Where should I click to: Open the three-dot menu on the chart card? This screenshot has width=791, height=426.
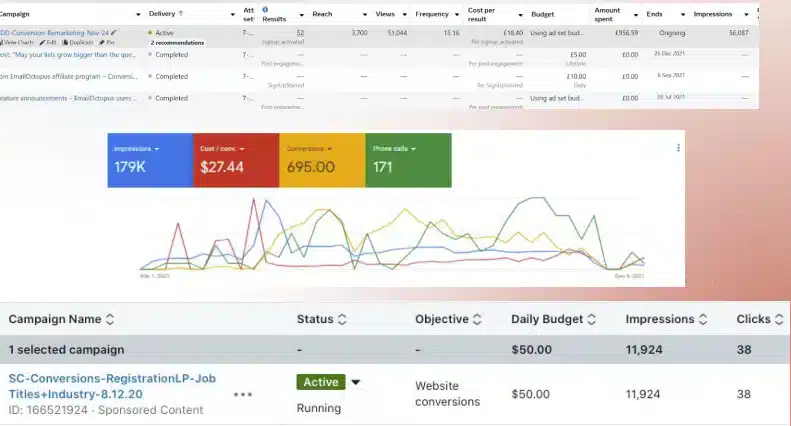pos(678,147)
